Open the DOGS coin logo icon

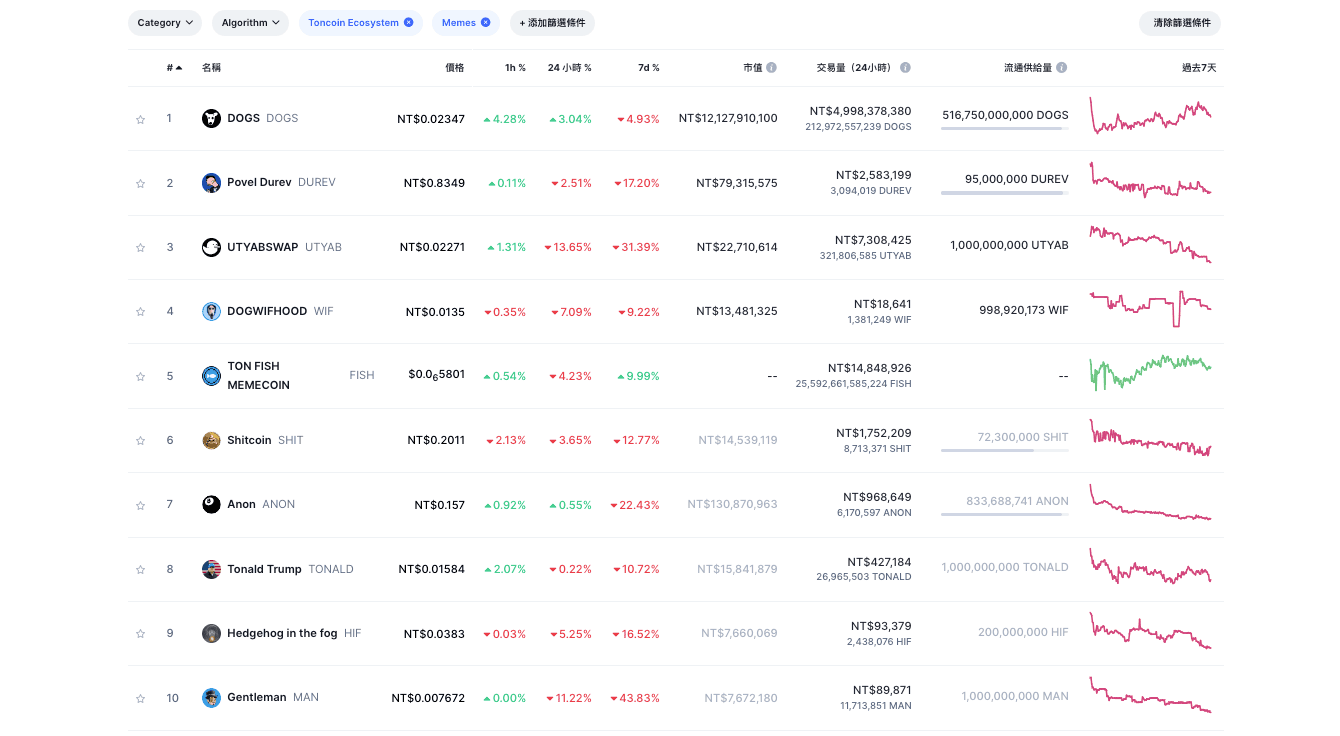[211, 118]
